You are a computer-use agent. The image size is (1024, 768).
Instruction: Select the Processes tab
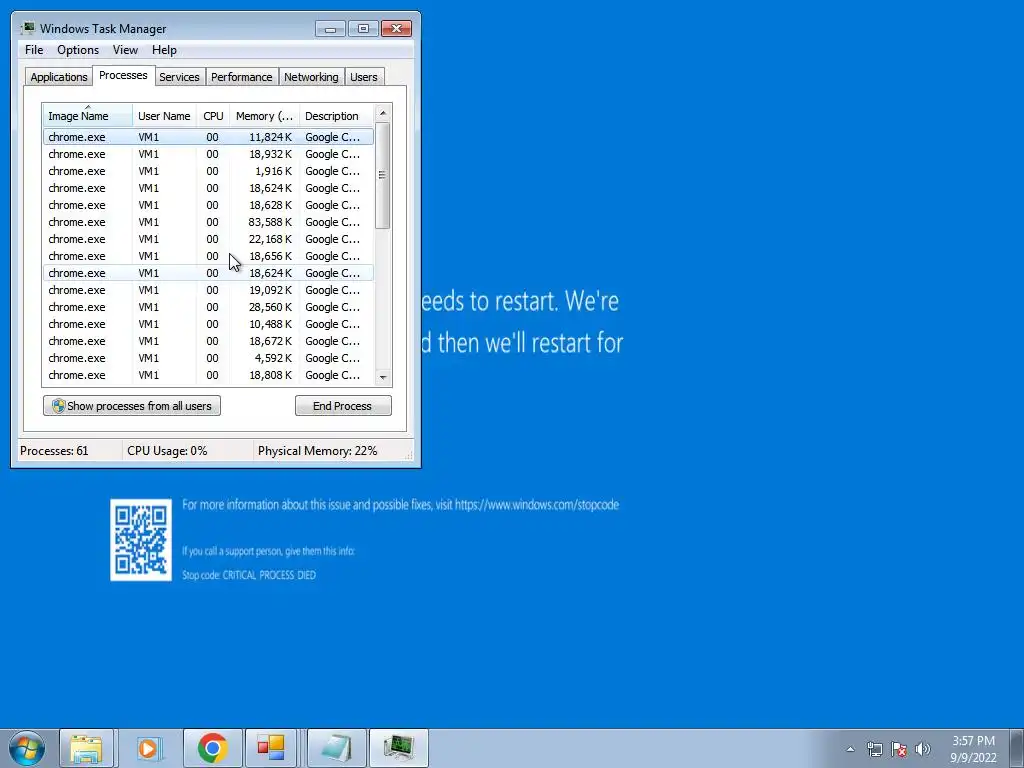click(123, 75)
